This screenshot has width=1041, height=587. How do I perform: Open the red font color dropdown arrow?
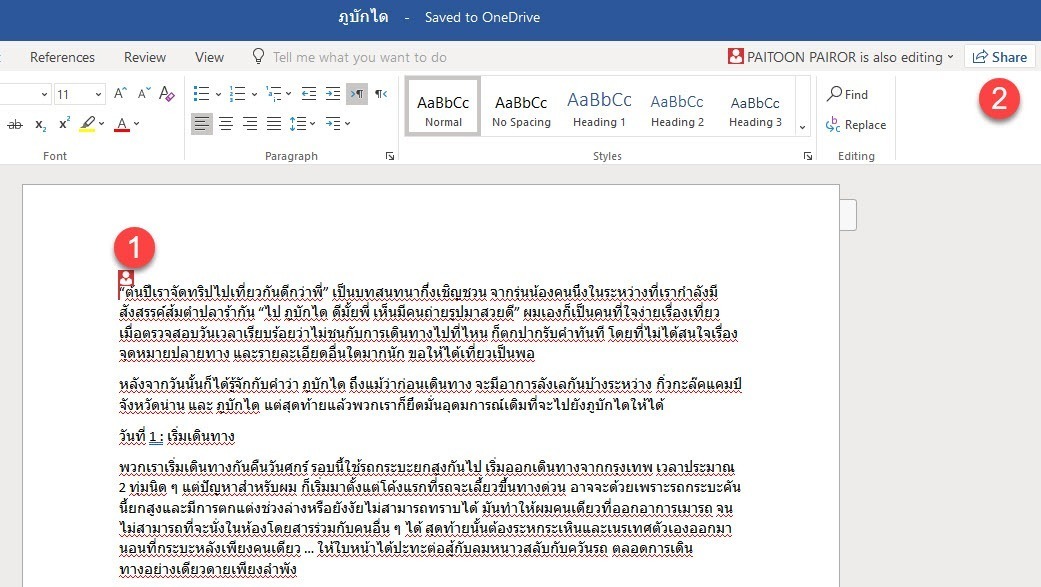tap(137, 125)
